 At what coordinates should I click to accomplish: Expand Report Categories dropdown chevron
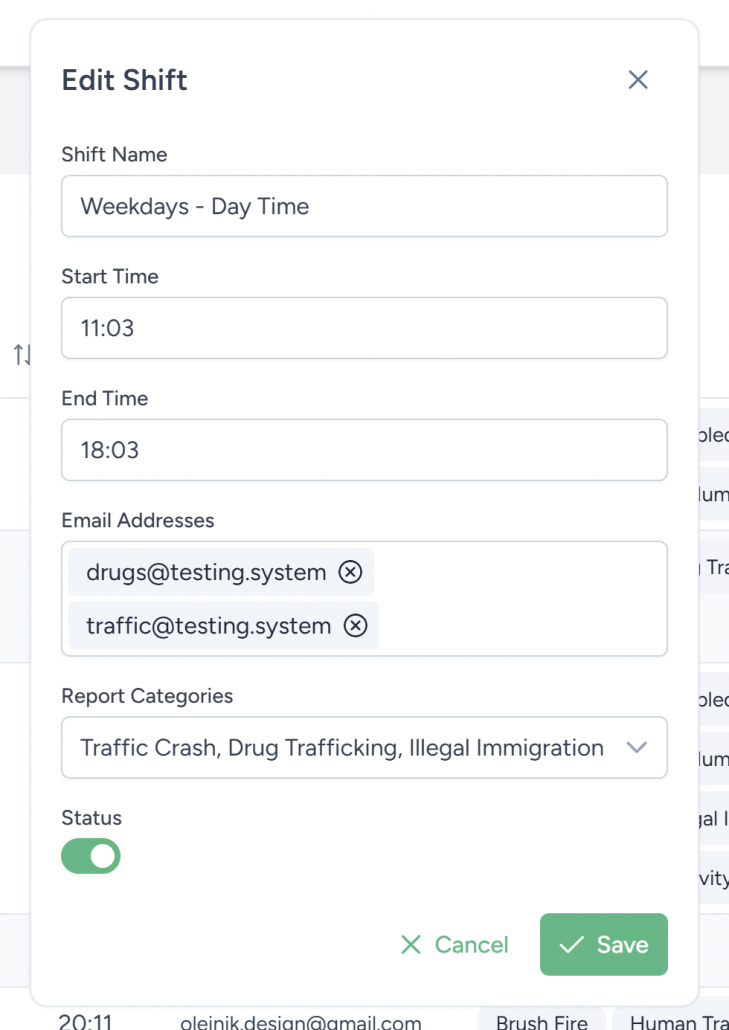pos(636,748)
